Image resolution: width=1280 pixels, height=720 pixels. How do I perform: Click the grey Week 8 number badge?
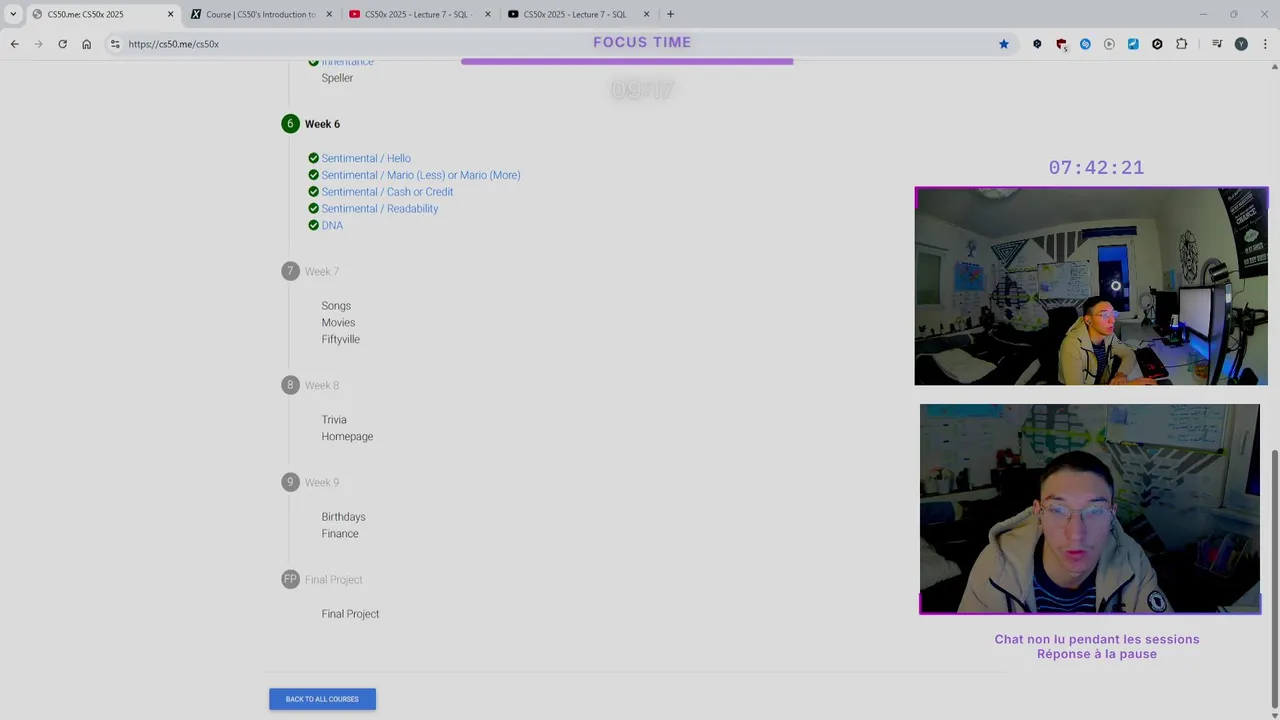point(290,385)
